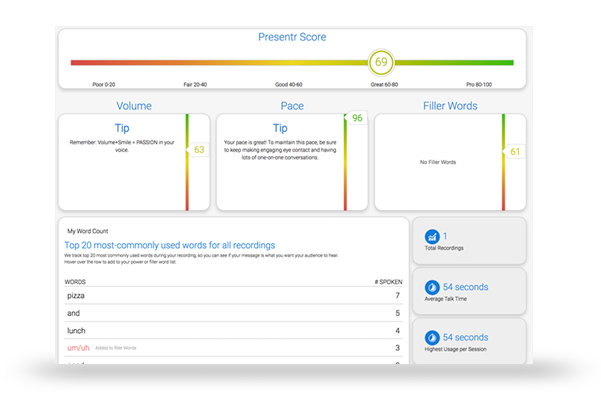
Task: Select the pizza word row
Action: (x=233, y=296)
